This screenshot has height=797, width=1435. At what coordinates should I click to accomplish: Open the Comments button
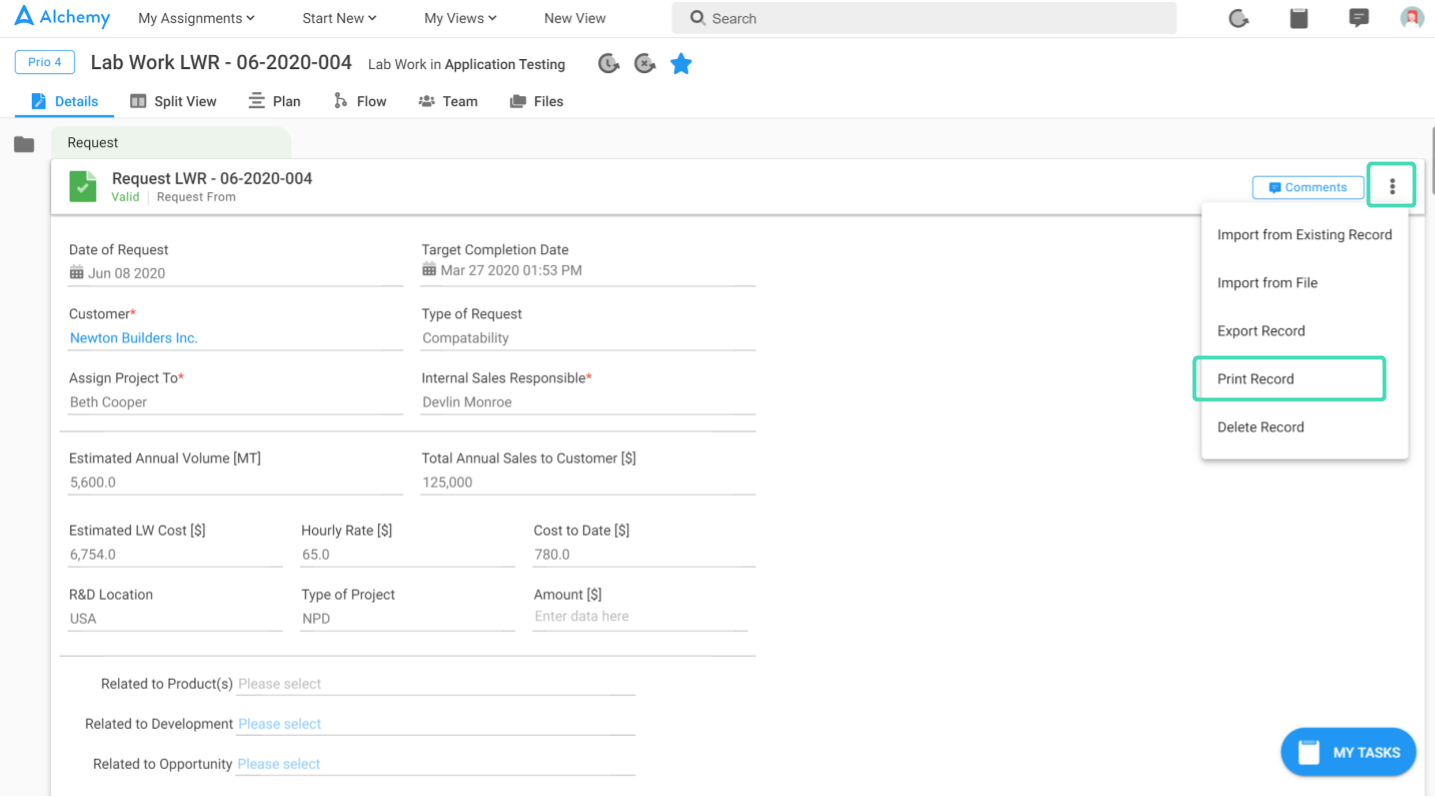point(1308,187)
